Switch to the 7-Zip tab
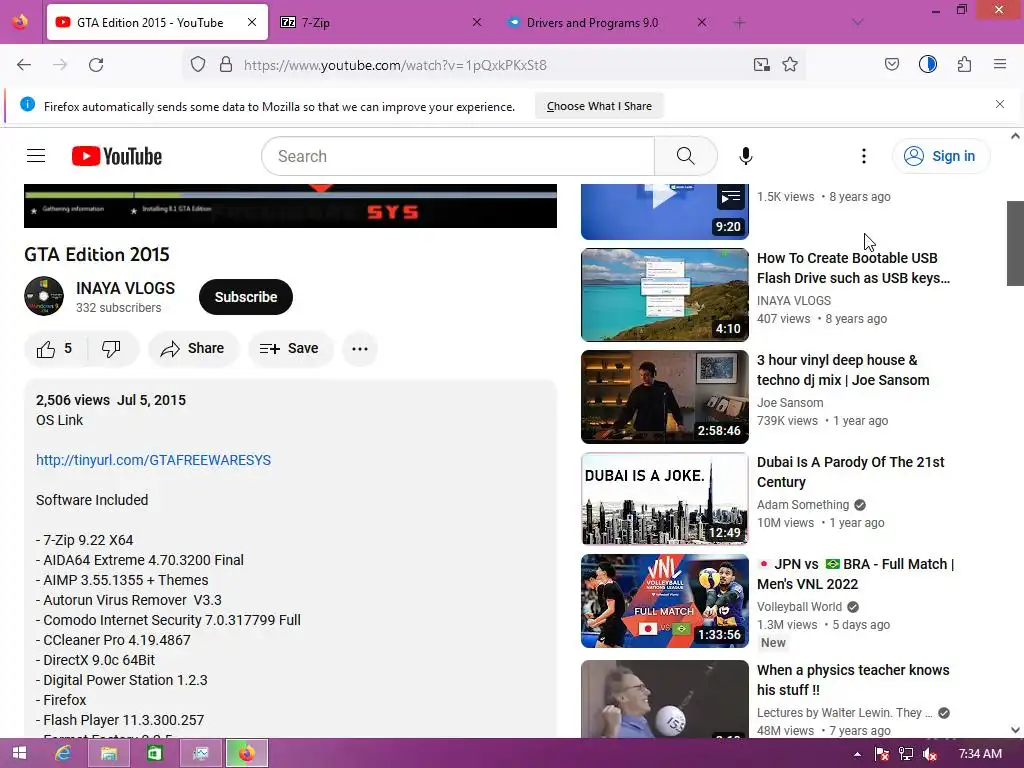 382,22
